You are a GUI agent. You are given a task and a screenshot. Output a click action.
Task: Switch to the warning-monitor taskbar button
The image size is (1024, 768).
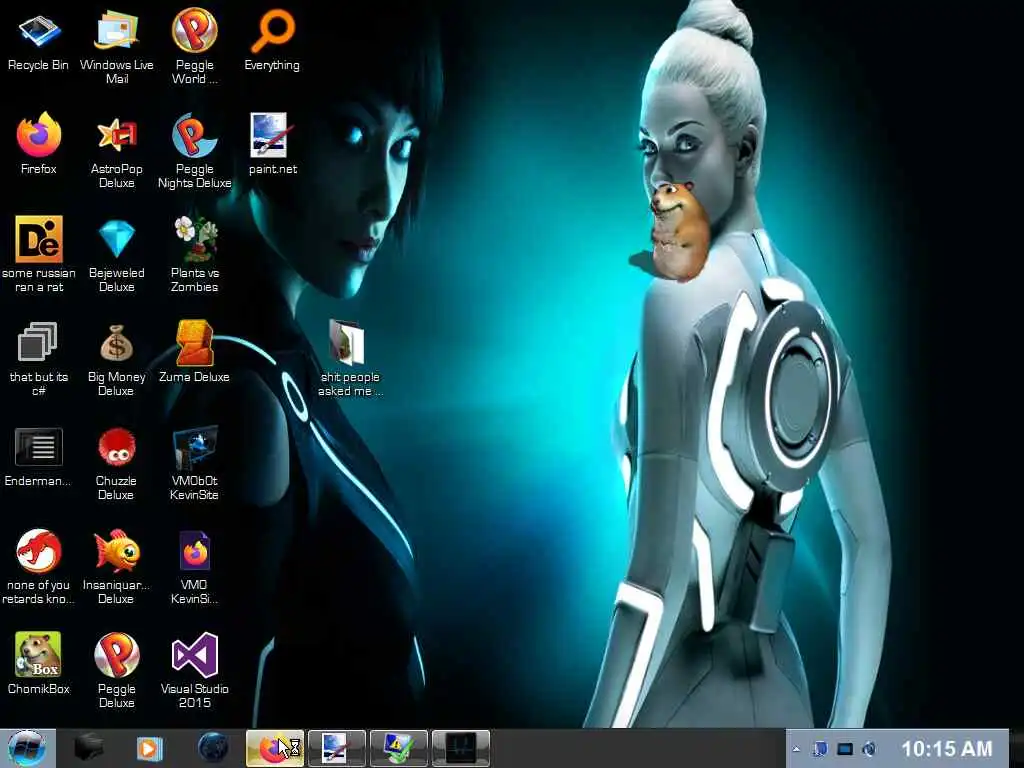398,748
